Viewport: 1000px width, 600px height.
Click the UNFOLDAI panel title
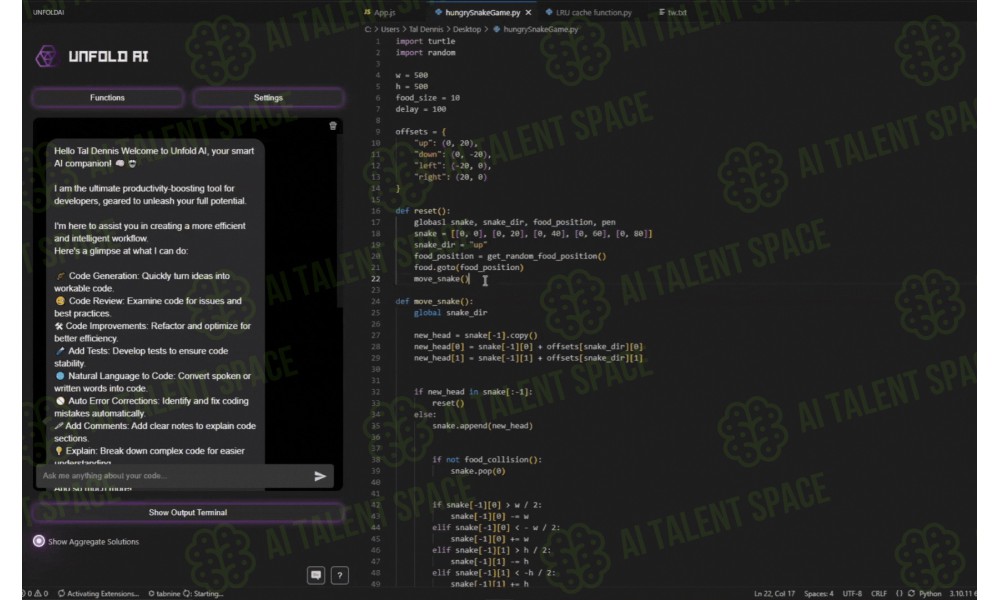click(48, 12)
